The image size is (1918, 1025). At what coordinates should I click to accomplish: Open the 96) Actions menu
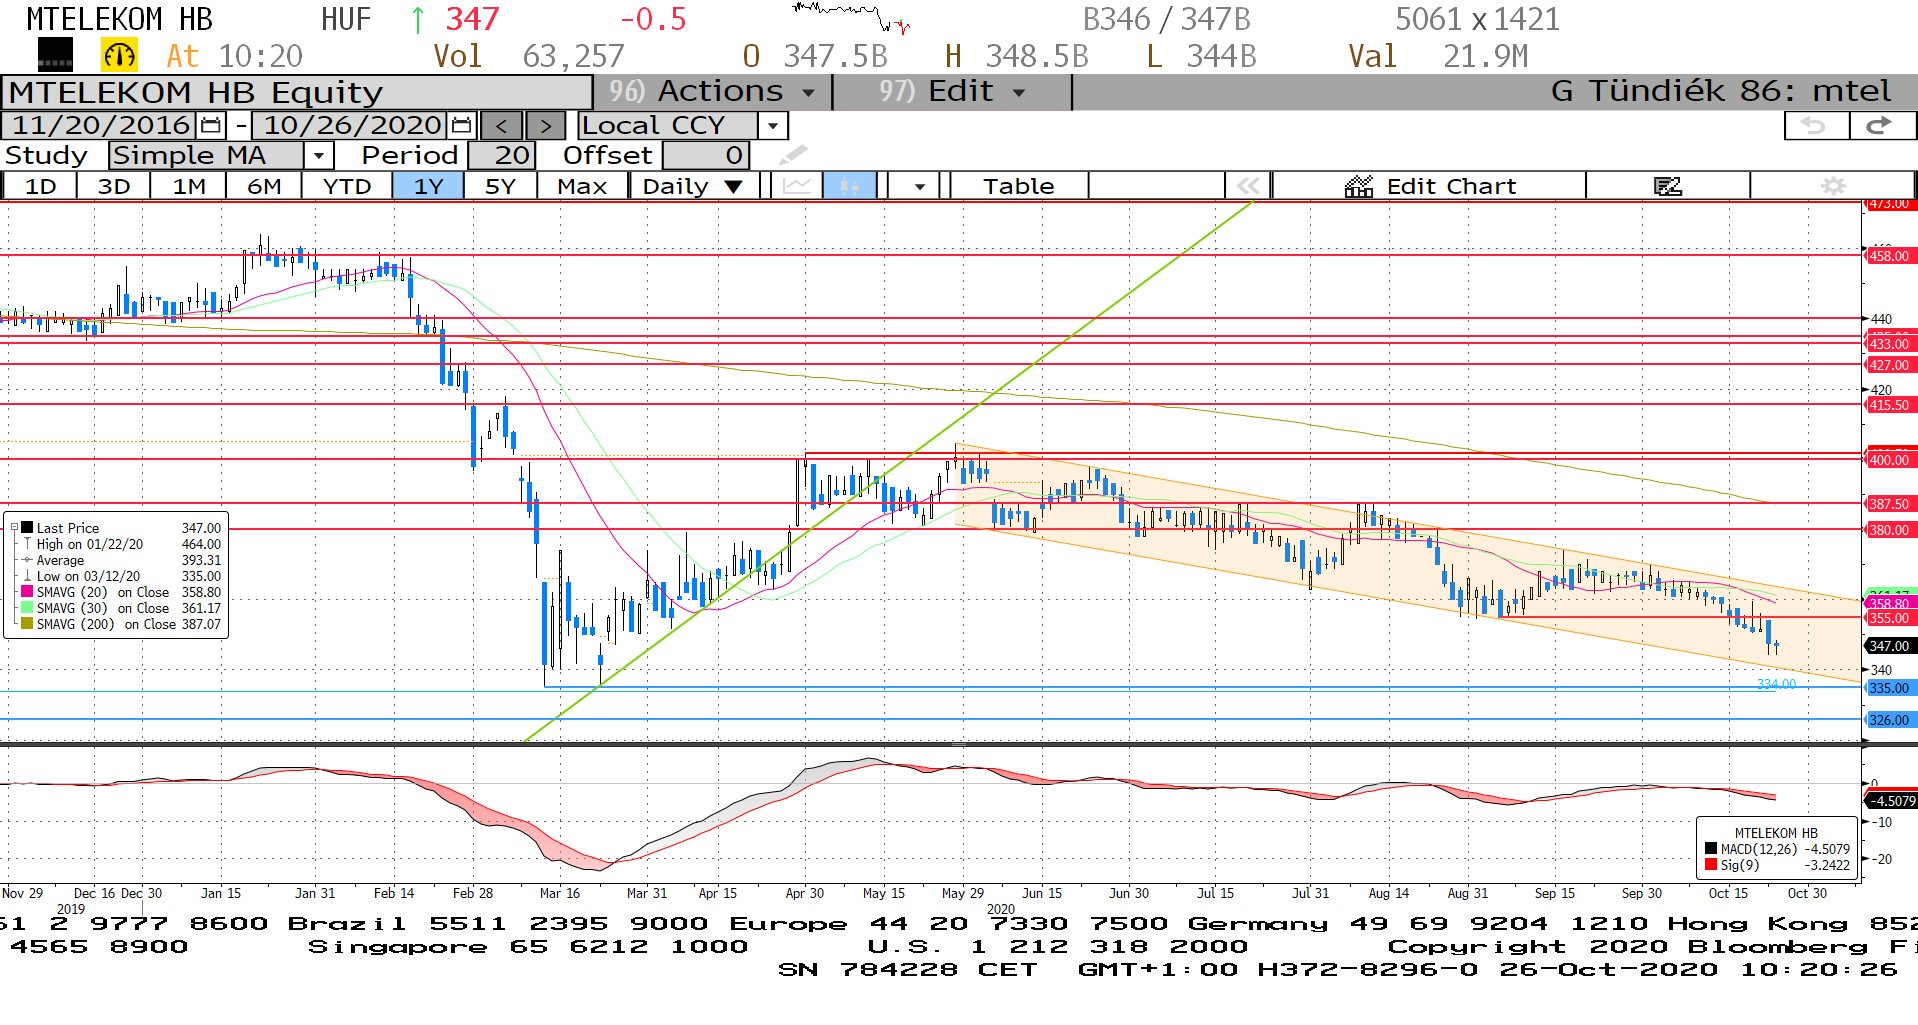point(711,92)
